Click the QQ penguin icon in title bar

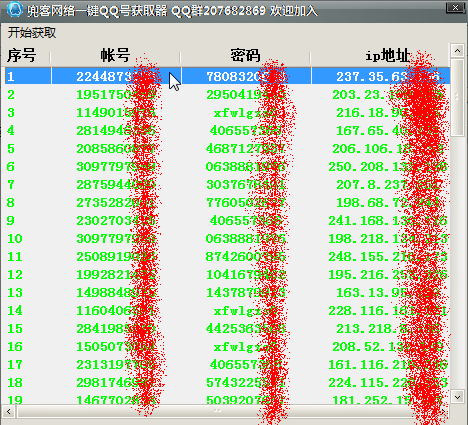click(x=15, y=9)
